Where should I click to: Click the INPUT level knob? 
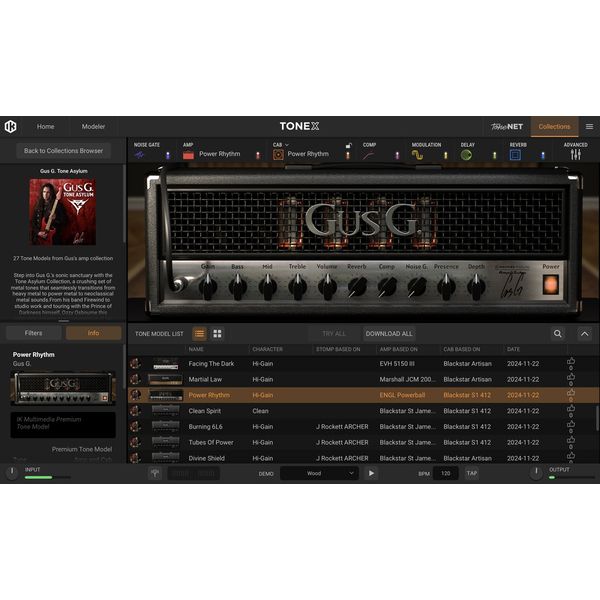coord(12,473)
